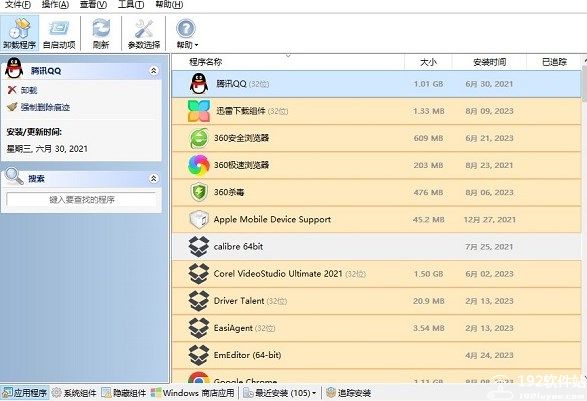Click the 360杀毒 name text
This screenshot has width=587, height=401.
[x=229, y=192]
